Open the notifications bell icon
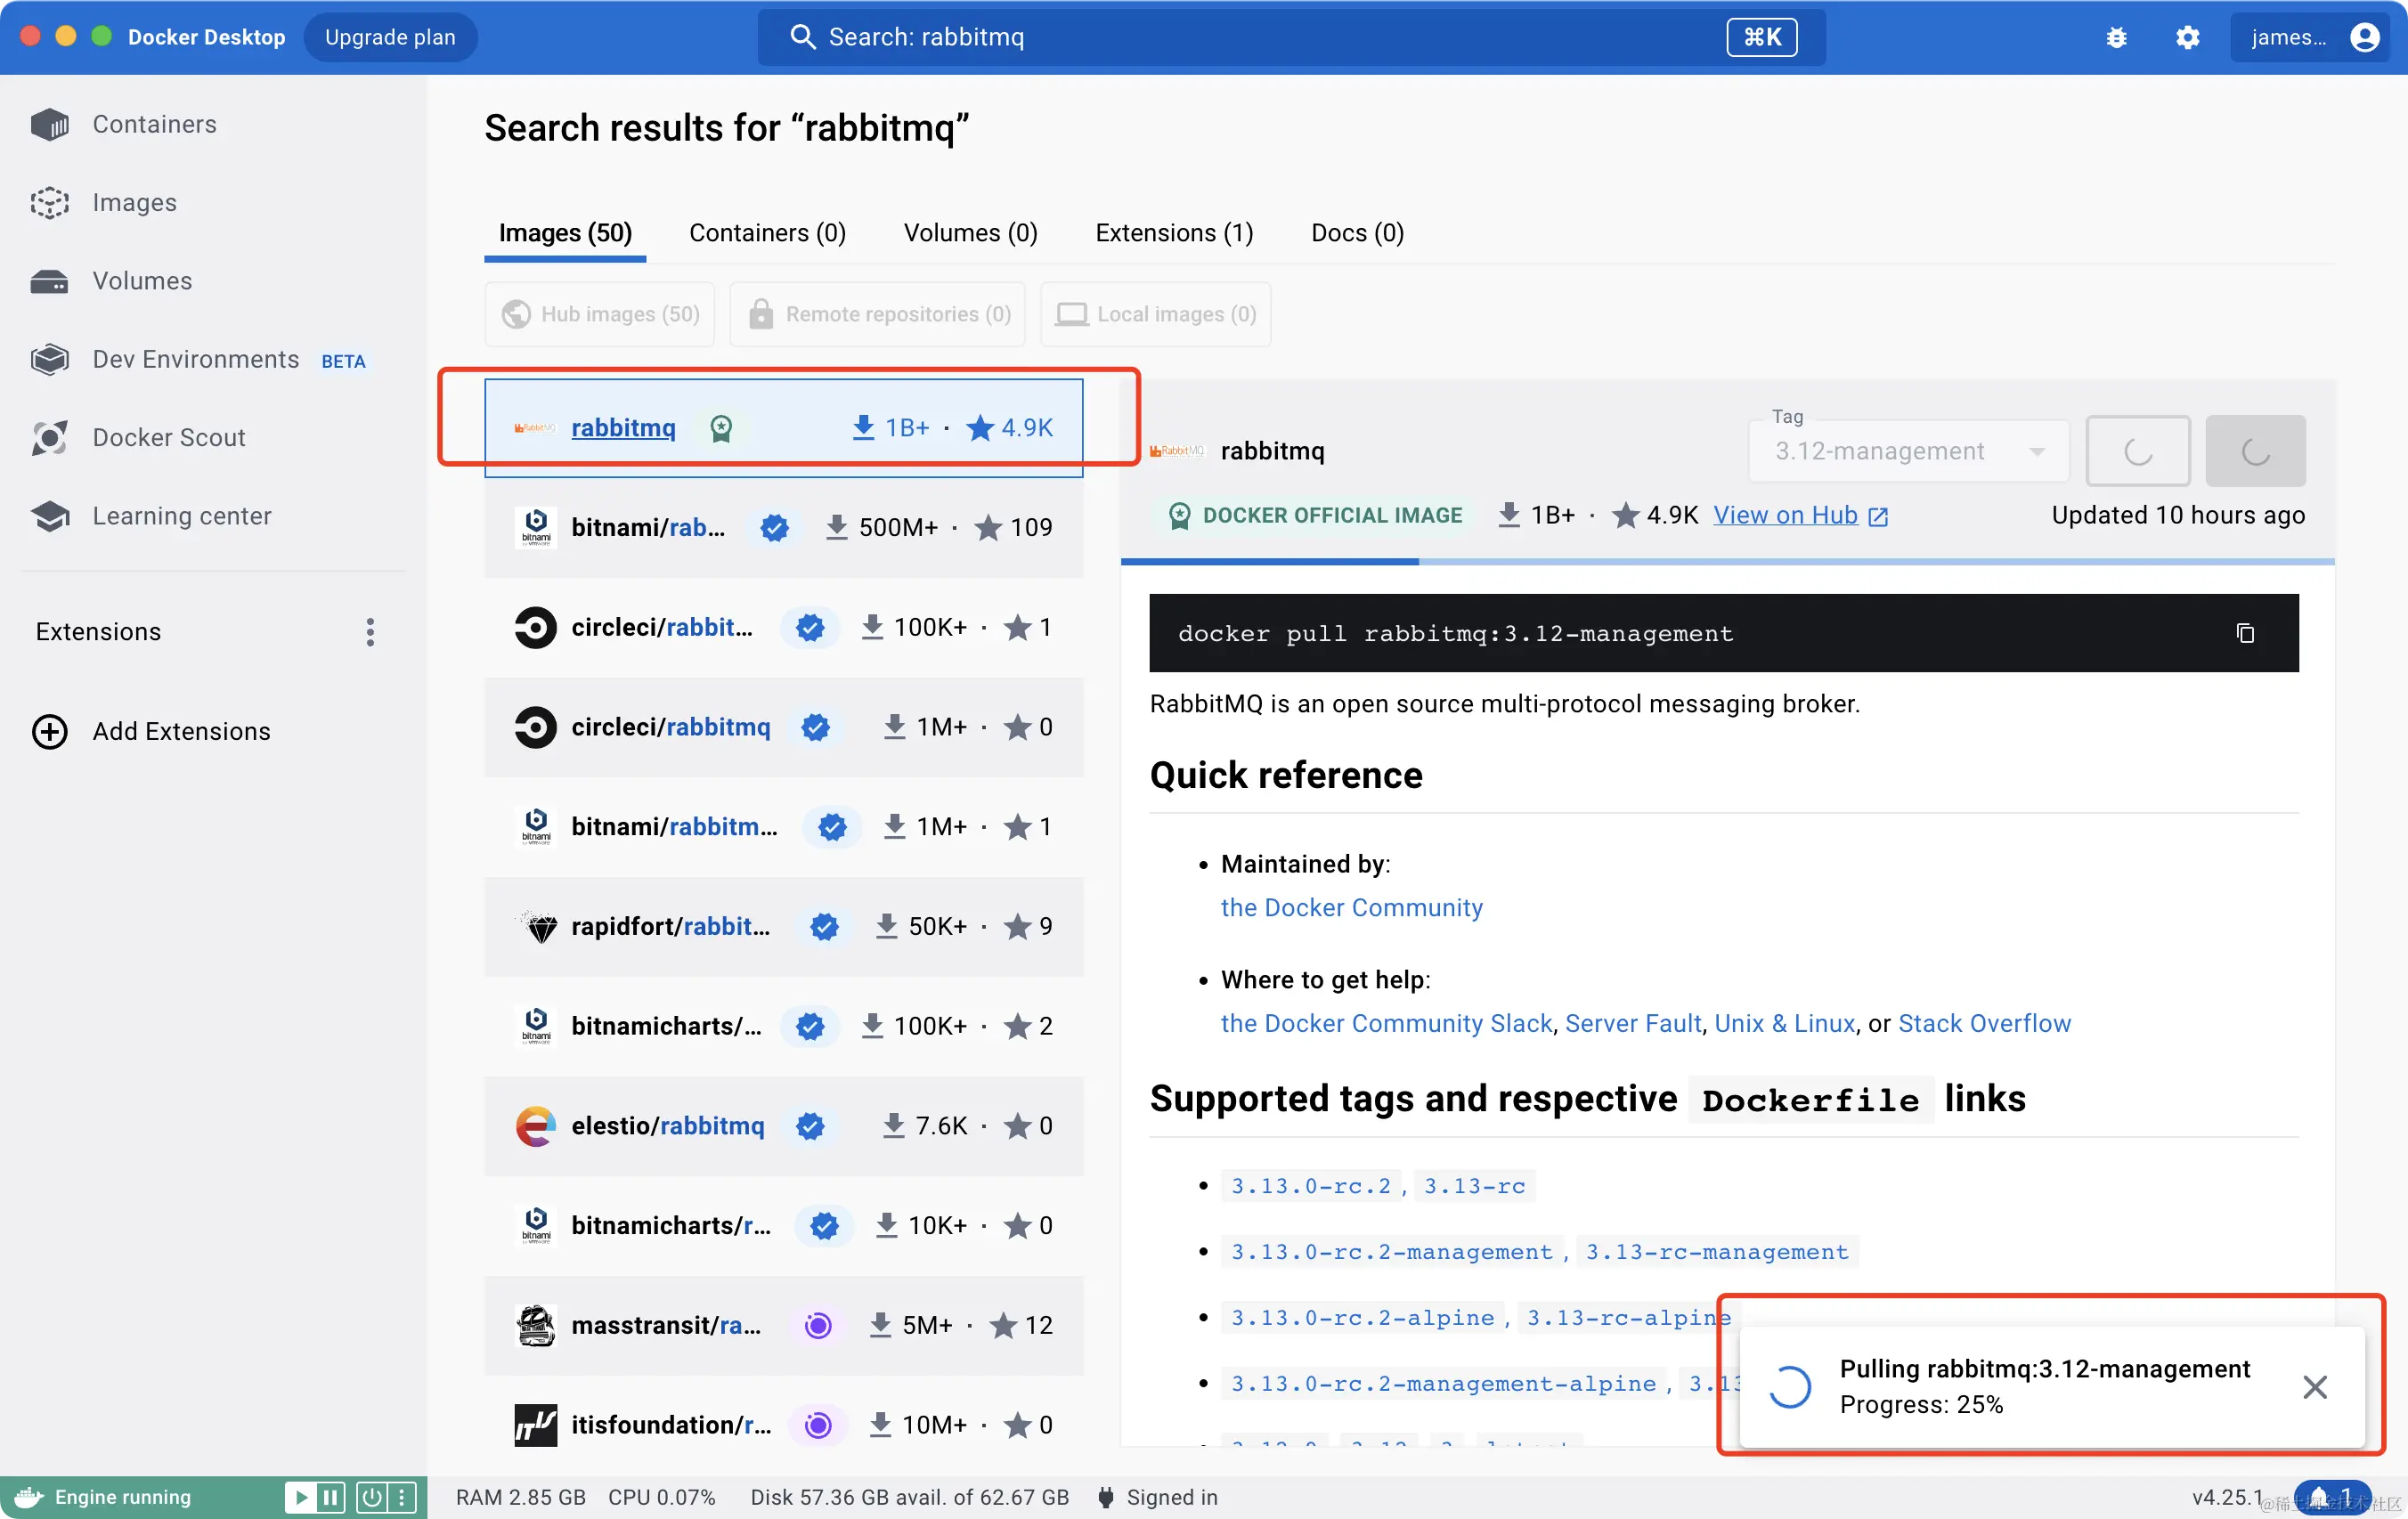Viewport: 2408px width, 1519px height. pyautogui.click(x=2318, y=1497)
